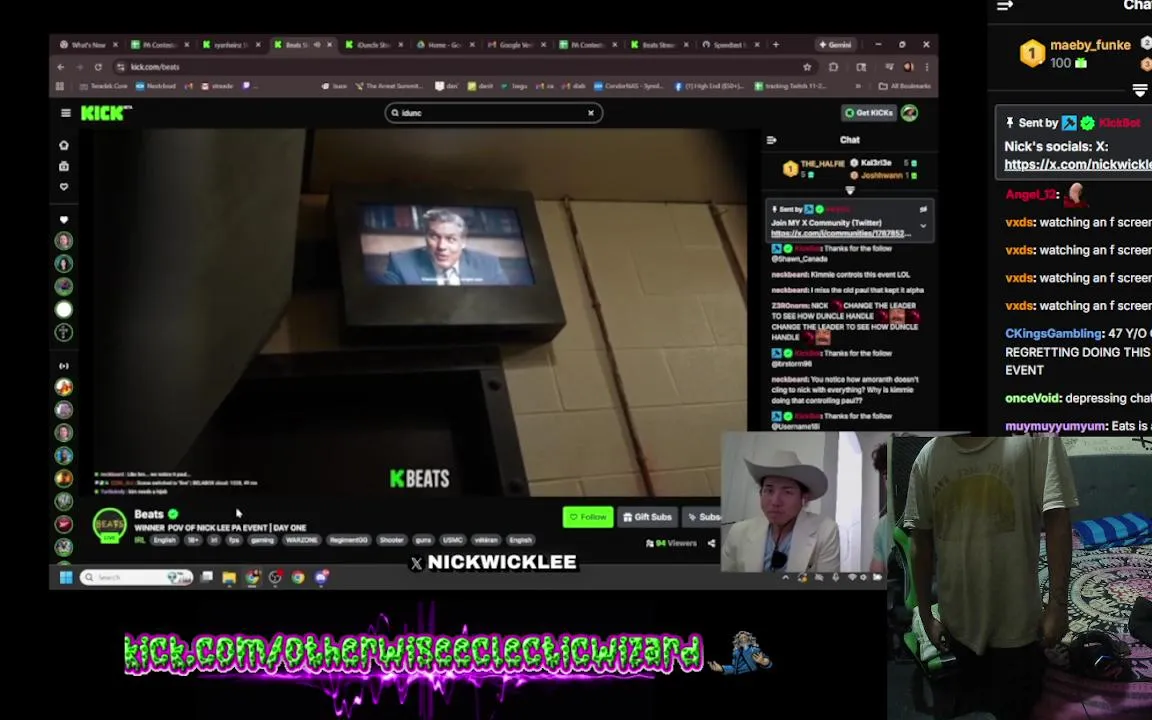
Task: Open the browser extensions puzzle icon
Action: click(833, 67)
